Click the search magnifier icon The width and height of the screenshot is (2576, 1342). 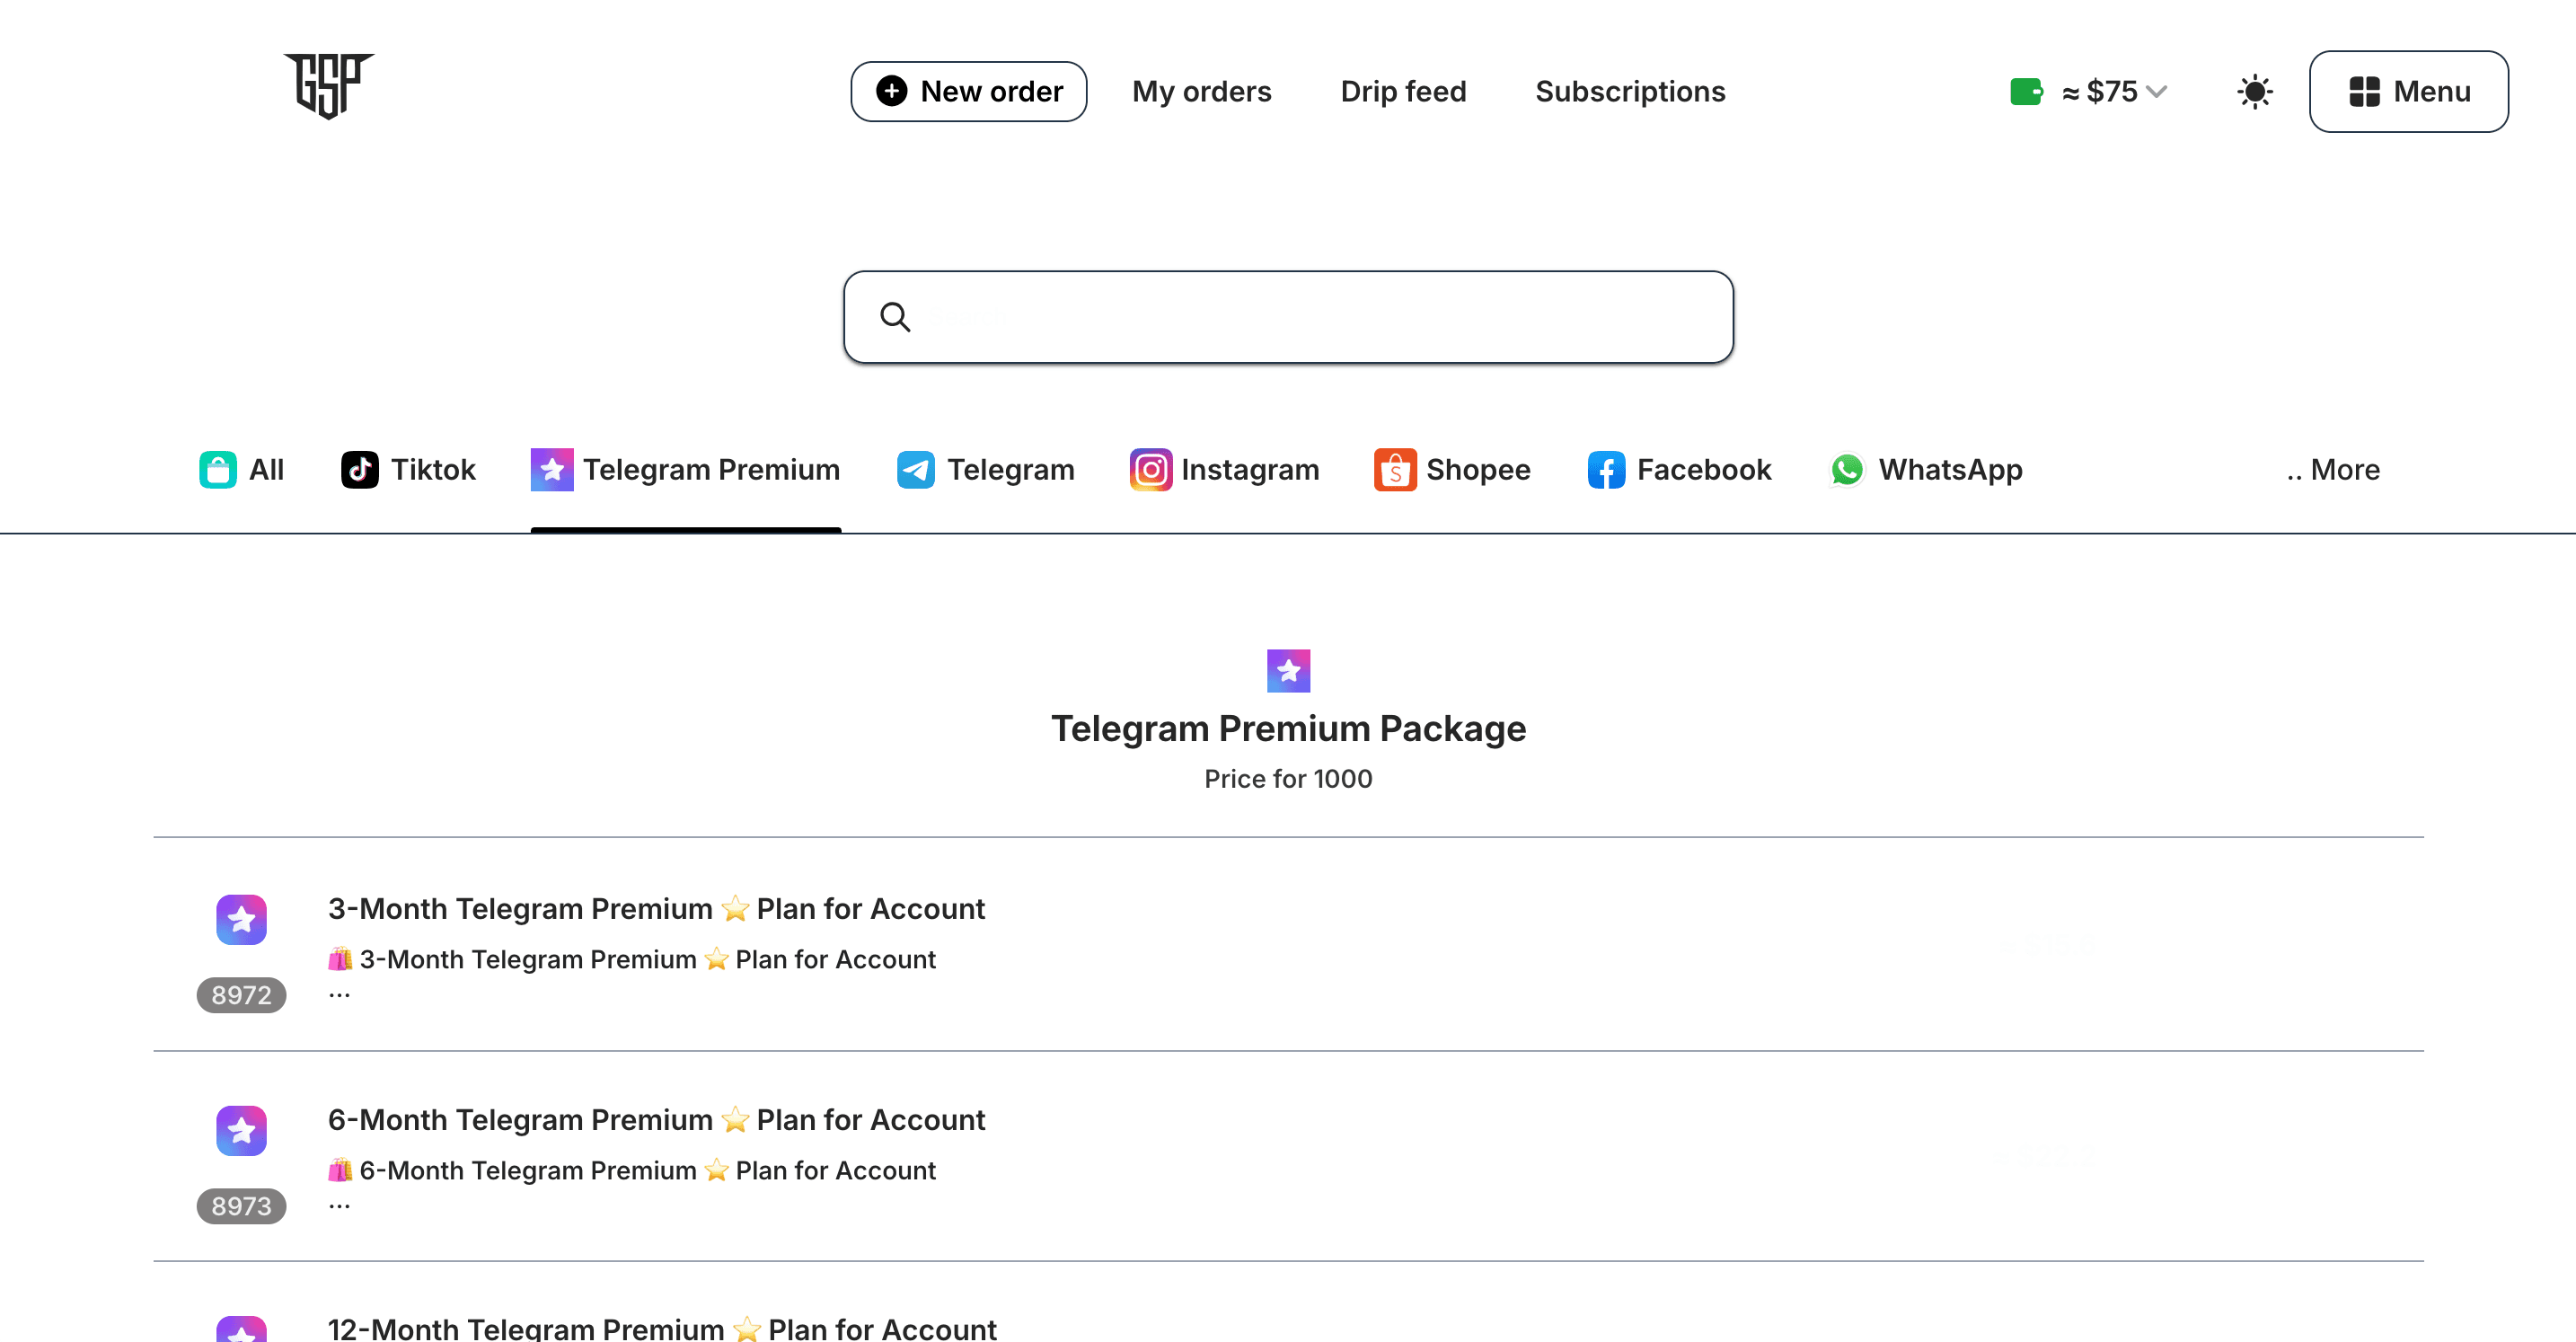point(895,317)
